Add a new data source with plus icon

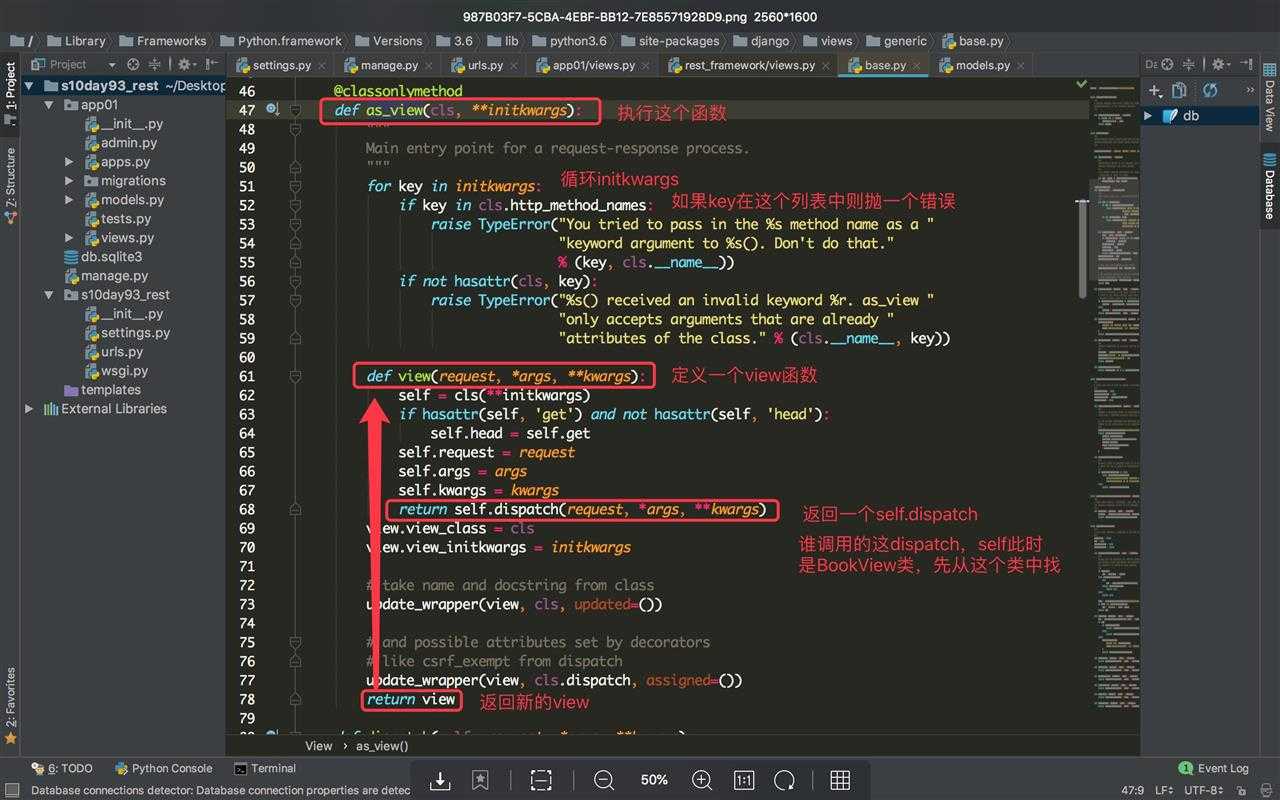(1156, 91)
